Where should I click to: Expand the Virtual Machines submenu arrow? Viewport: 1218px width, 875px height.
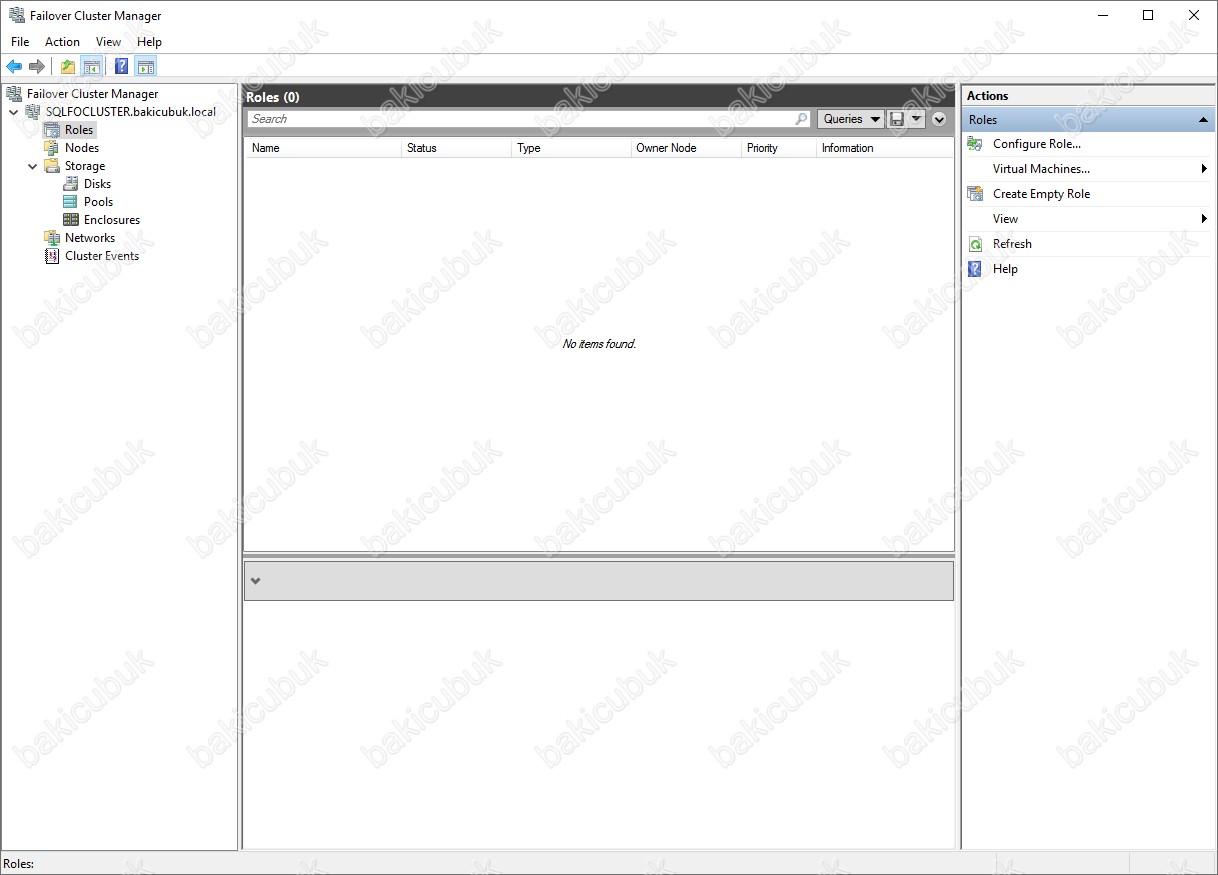click(x=1204, y=169)
